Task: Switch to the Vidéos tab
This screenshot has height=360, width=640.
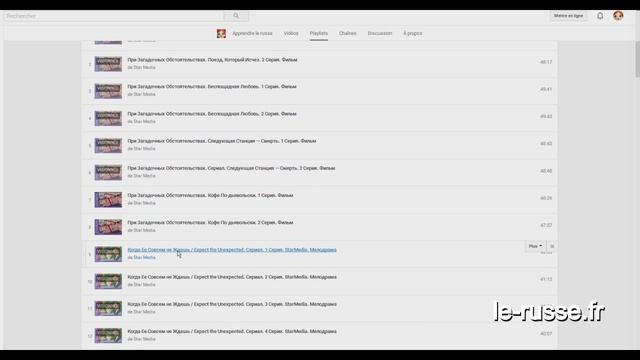Action: pyautogui.click(x=291, y=33)
